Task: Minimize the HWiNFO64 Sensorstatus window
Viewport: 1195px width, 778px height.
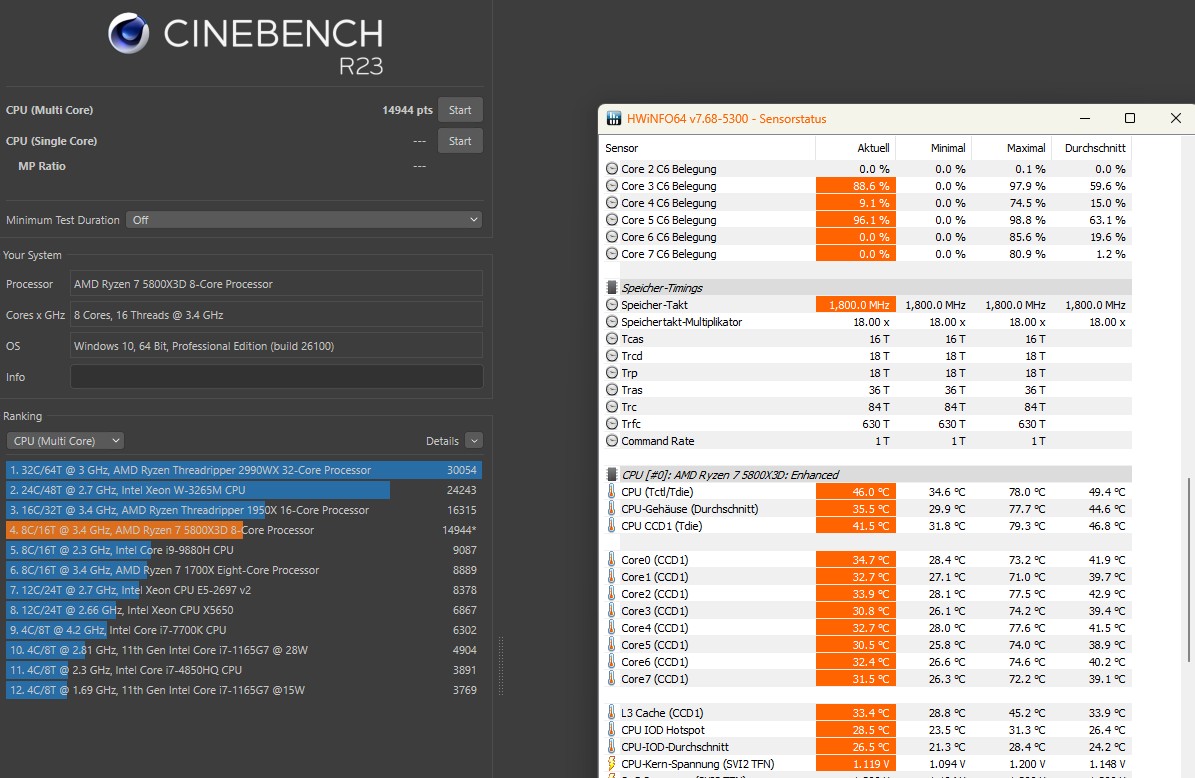Action: click(1084, 118)
